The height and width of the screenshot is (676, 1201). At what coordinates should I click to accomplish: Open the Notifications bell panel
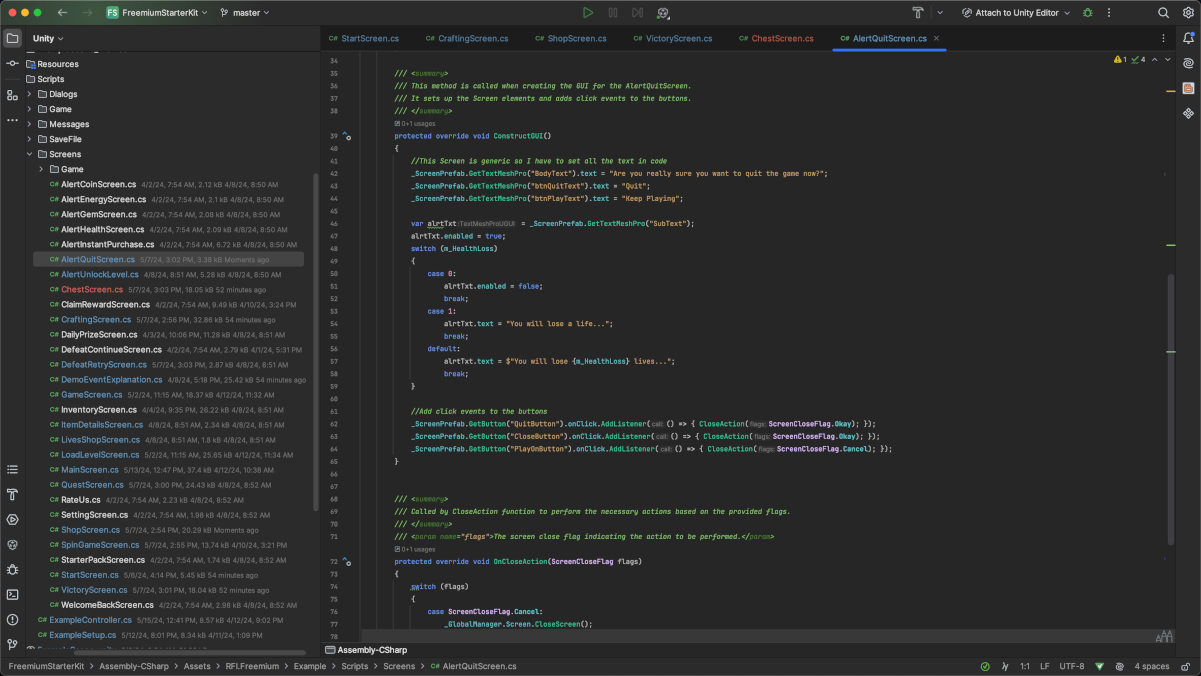tap(1188, 38)
